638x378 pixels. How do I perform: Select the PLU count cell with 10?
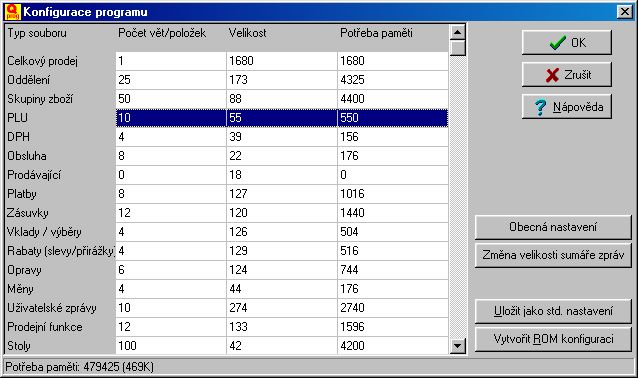point(171,118)
